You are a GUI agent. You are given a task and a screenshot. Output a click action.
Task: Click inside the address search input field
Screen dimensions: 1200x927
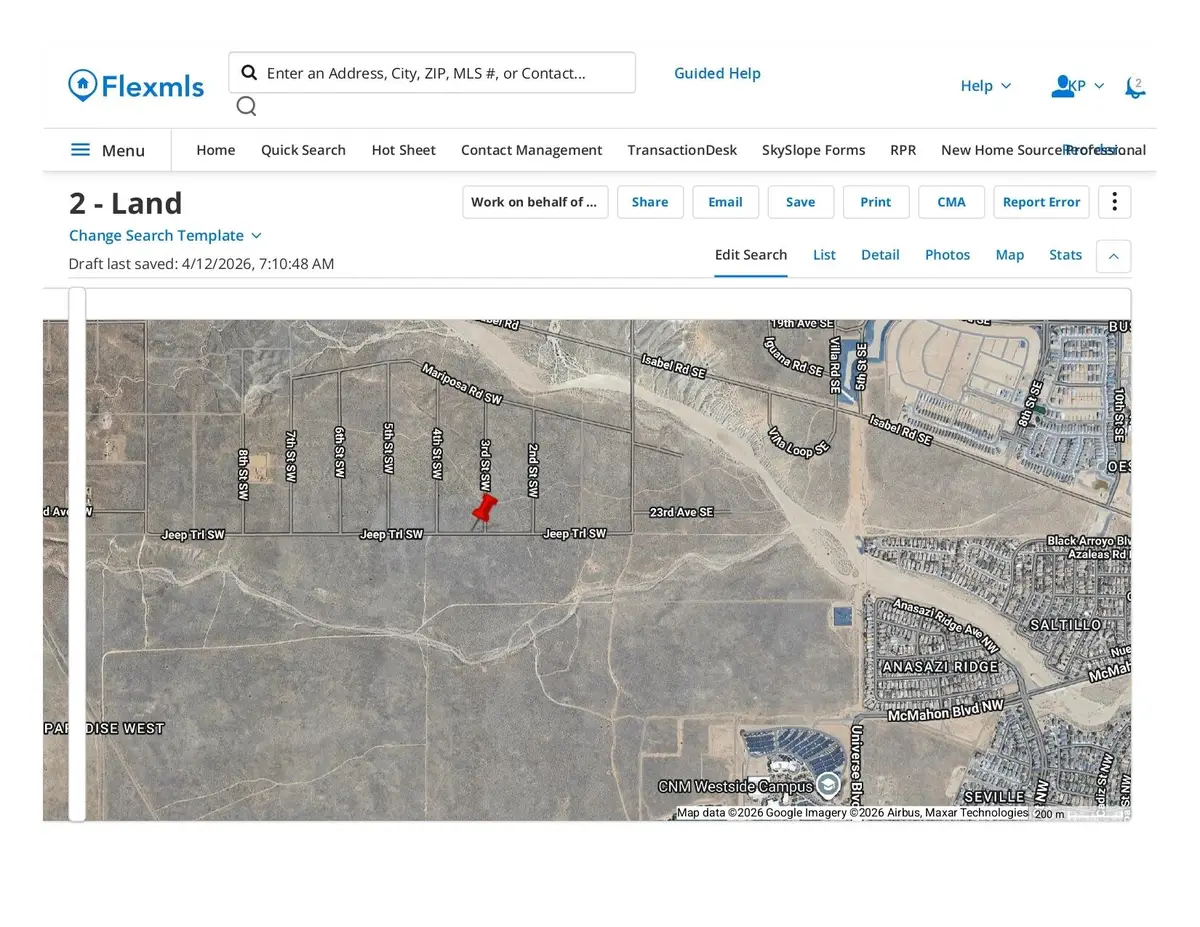pyautogui.click(x=440, y=72)
